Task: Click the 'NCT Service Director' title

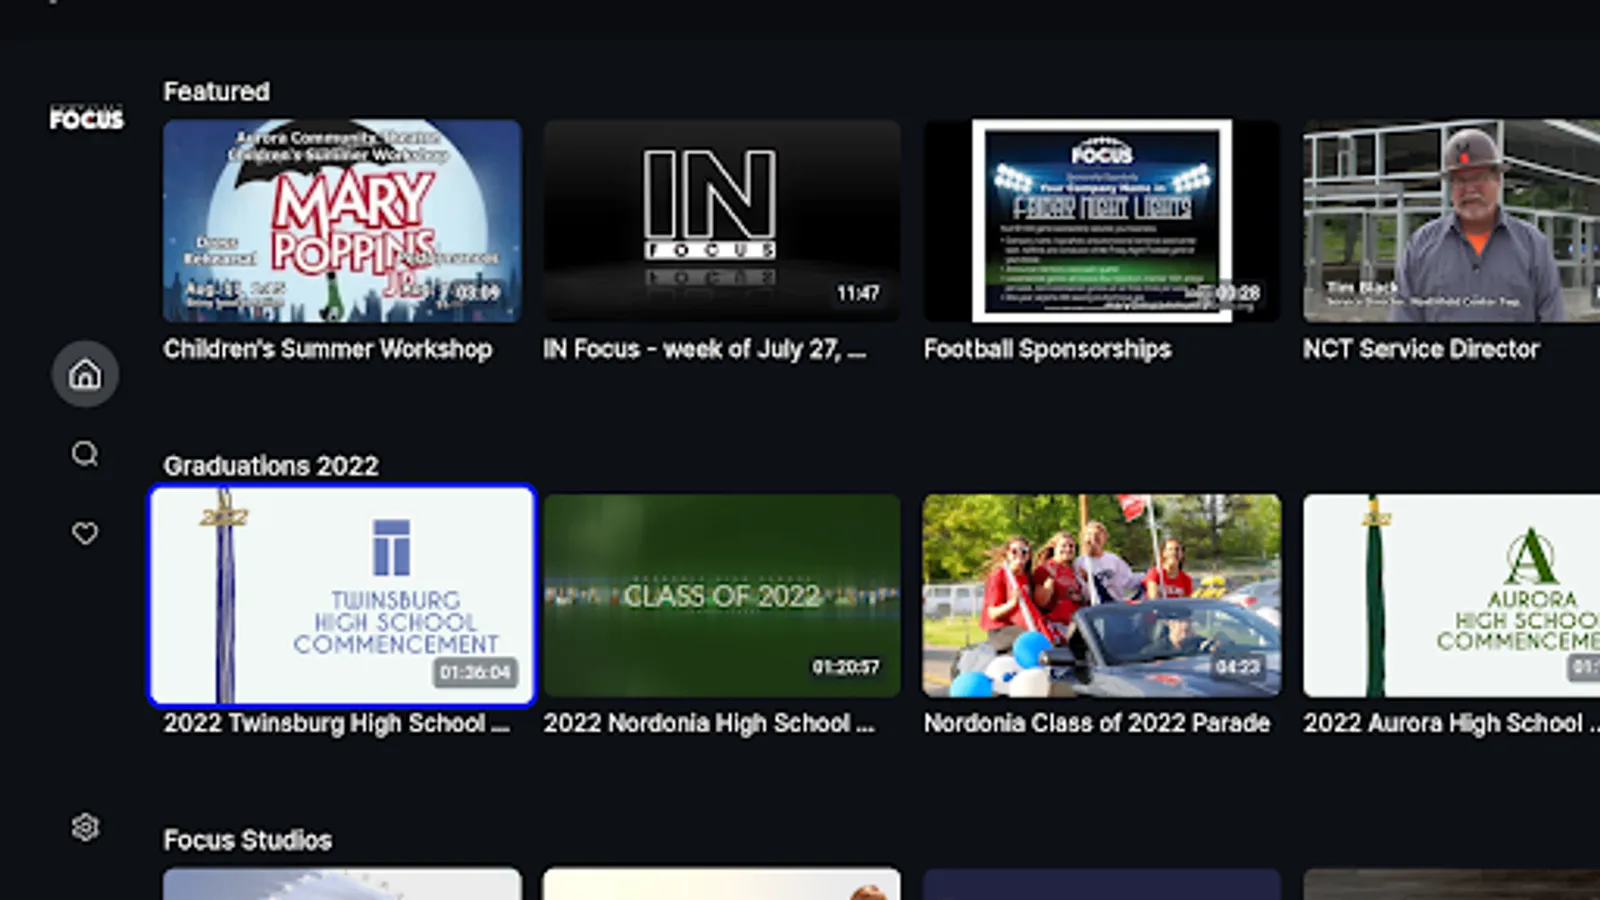Action: [1421, 349]
